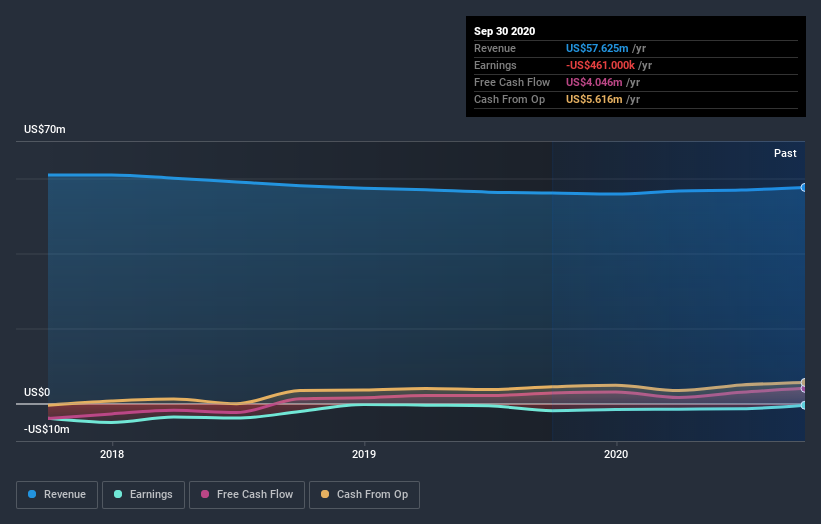Viewport: 821px width, 524px height.
Task: Click the Sep 30 2020 tooltip date
Action: pyautogui.click(x=504, y=31)
